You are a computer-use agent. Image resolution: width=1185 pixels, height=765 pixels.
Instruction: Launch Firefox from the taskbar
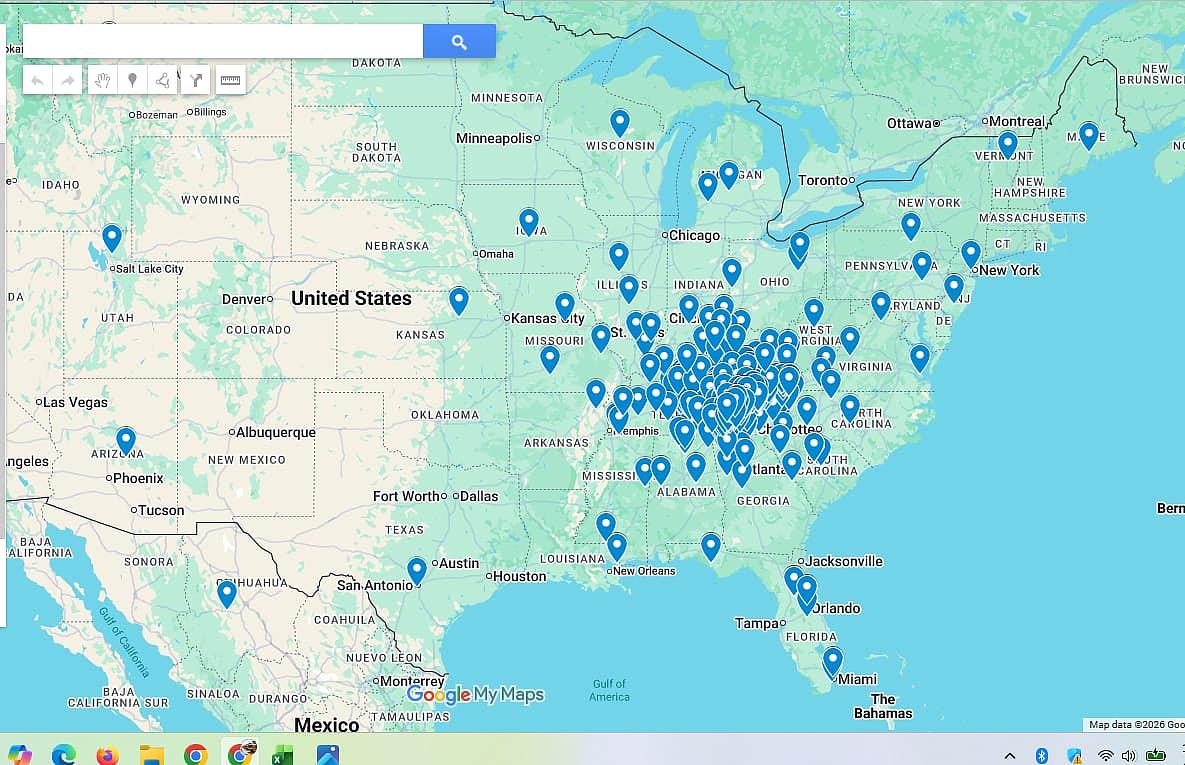107,755
